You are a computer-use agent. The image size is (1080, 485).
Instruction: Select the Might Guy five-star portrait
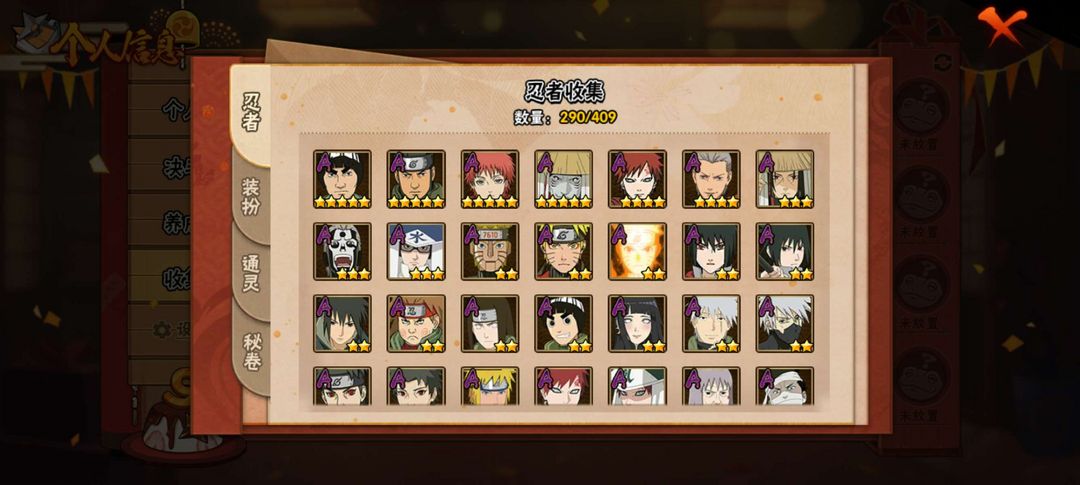[342, 179]
